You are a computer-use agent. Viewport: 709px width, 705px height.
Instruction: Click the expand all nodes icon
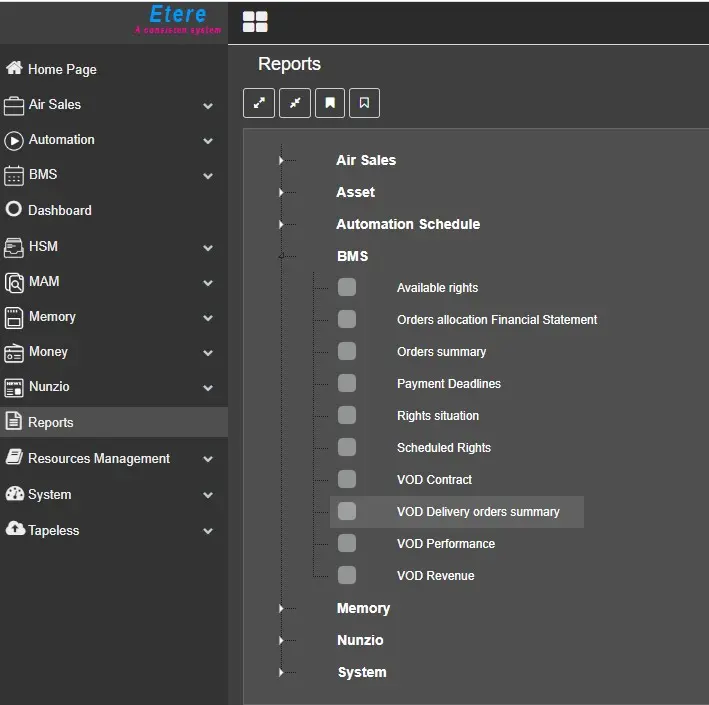[x=259, y=103]
